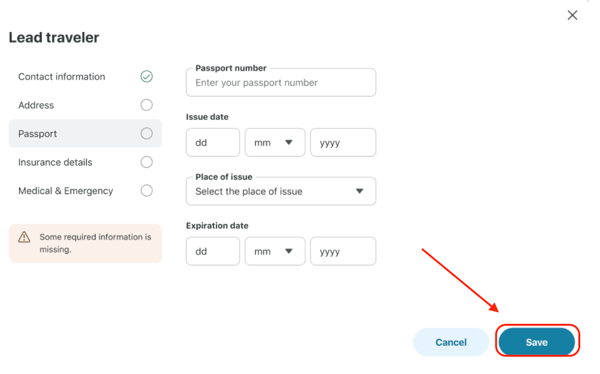Open the Insurance details section
600x374 pixels.
[85, 162]
